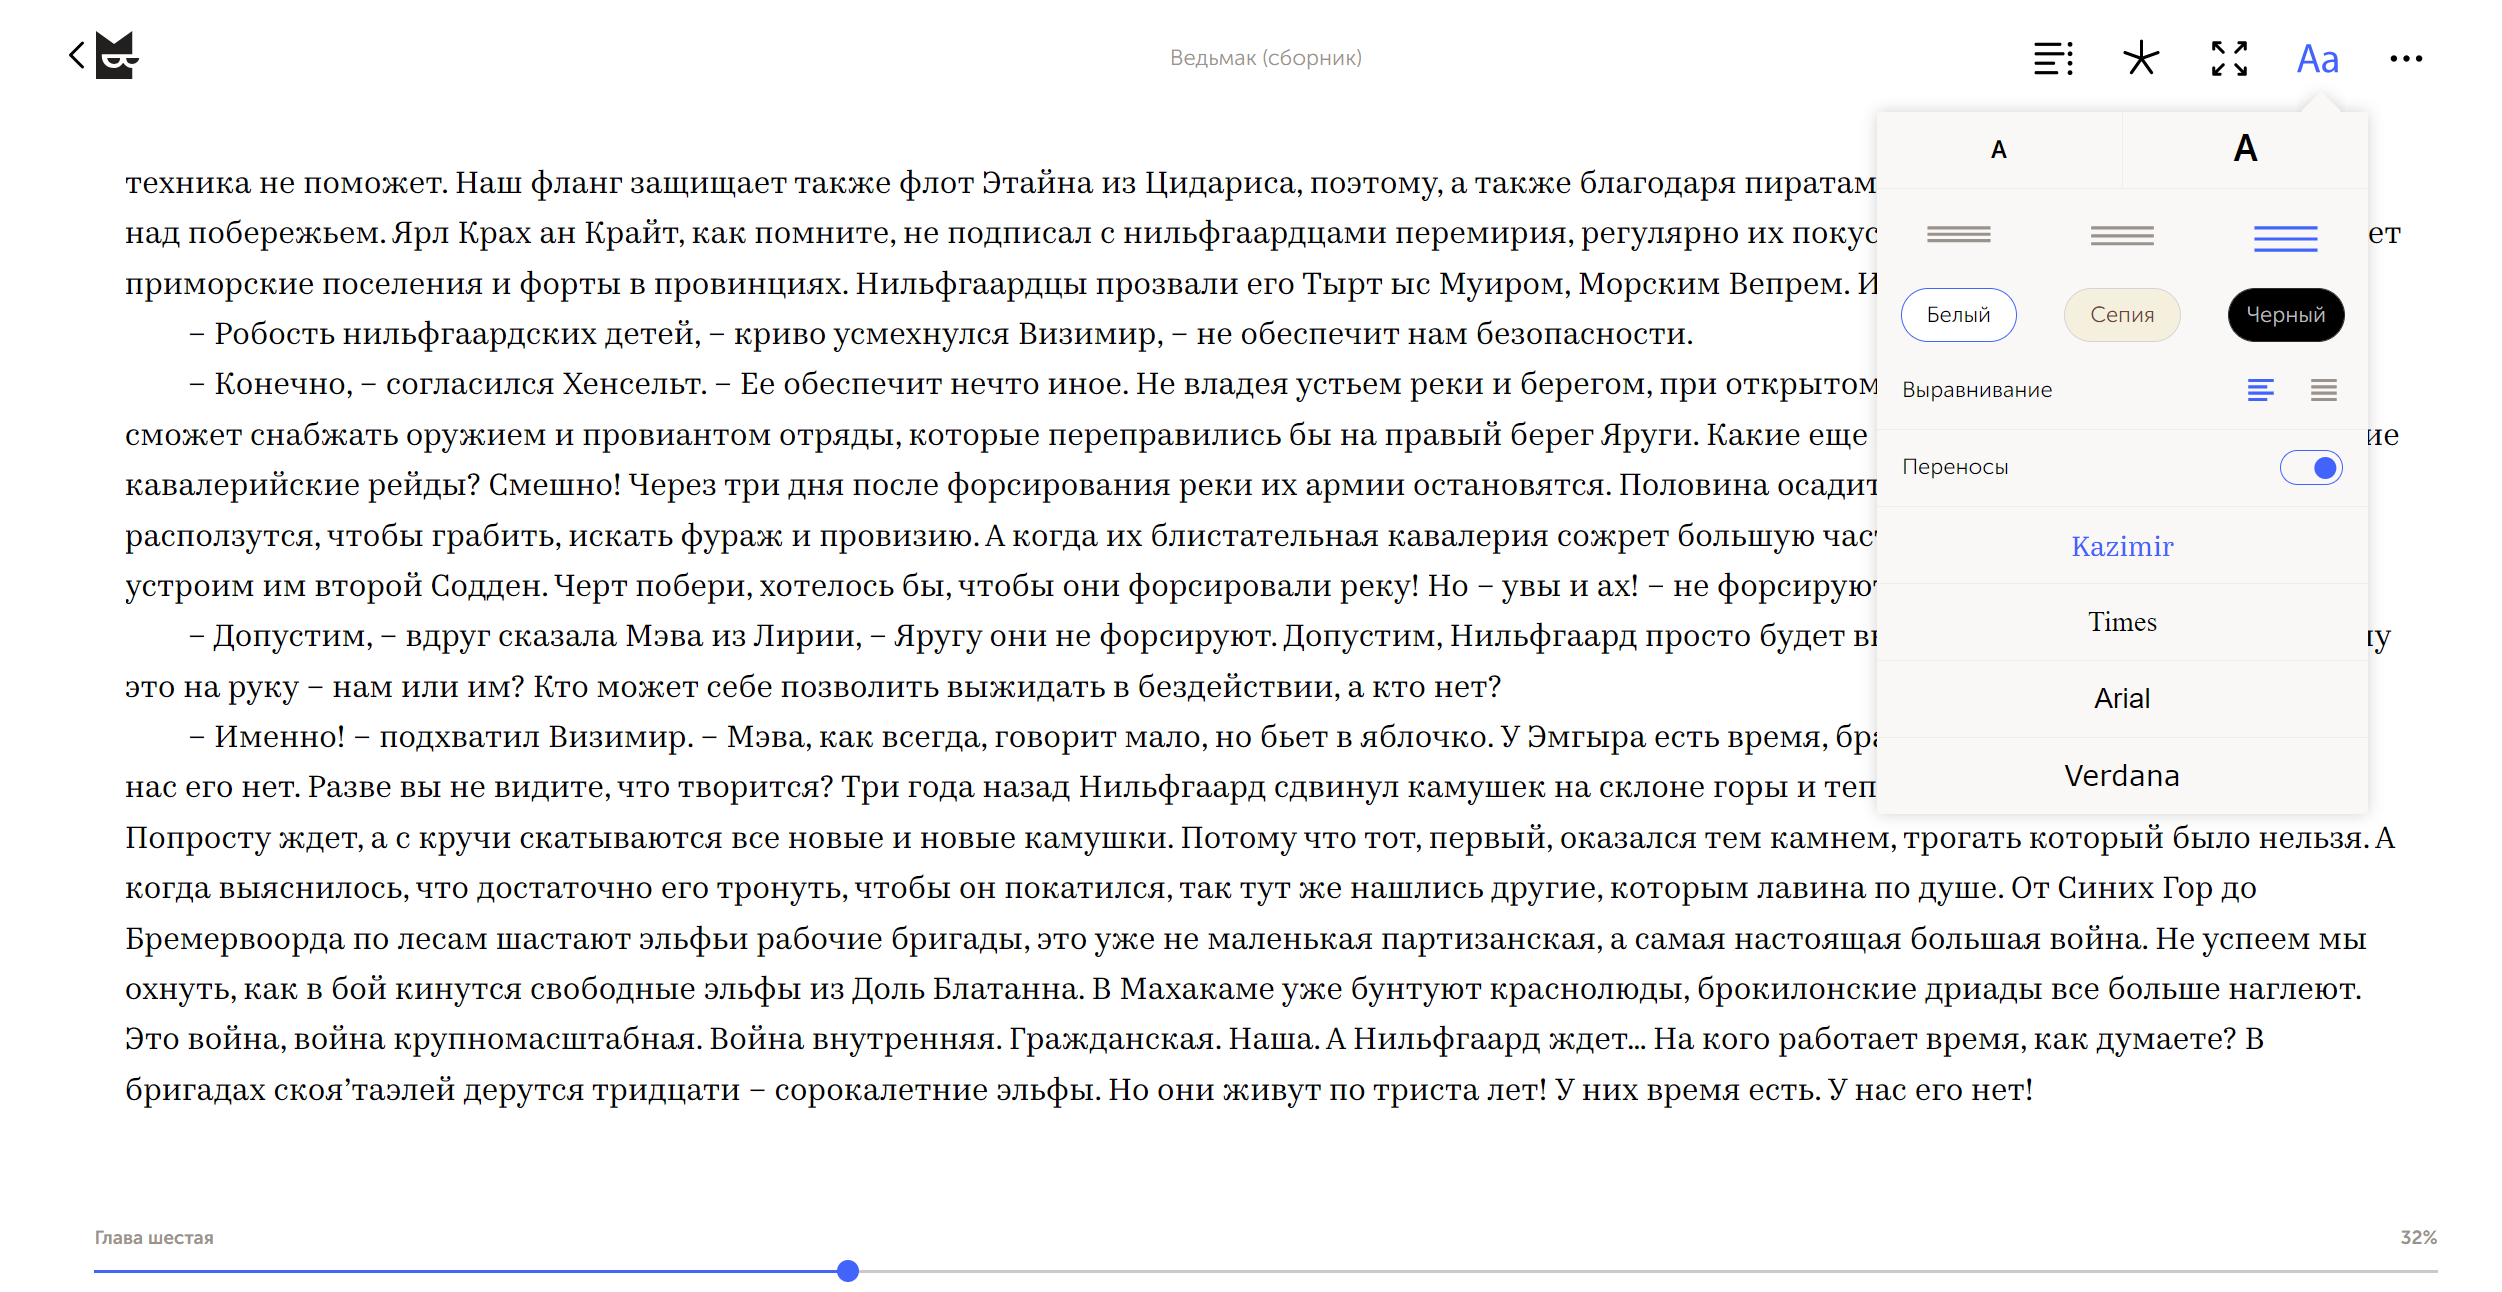
Task: Select the Verdana font
Action: (2122, 776)
